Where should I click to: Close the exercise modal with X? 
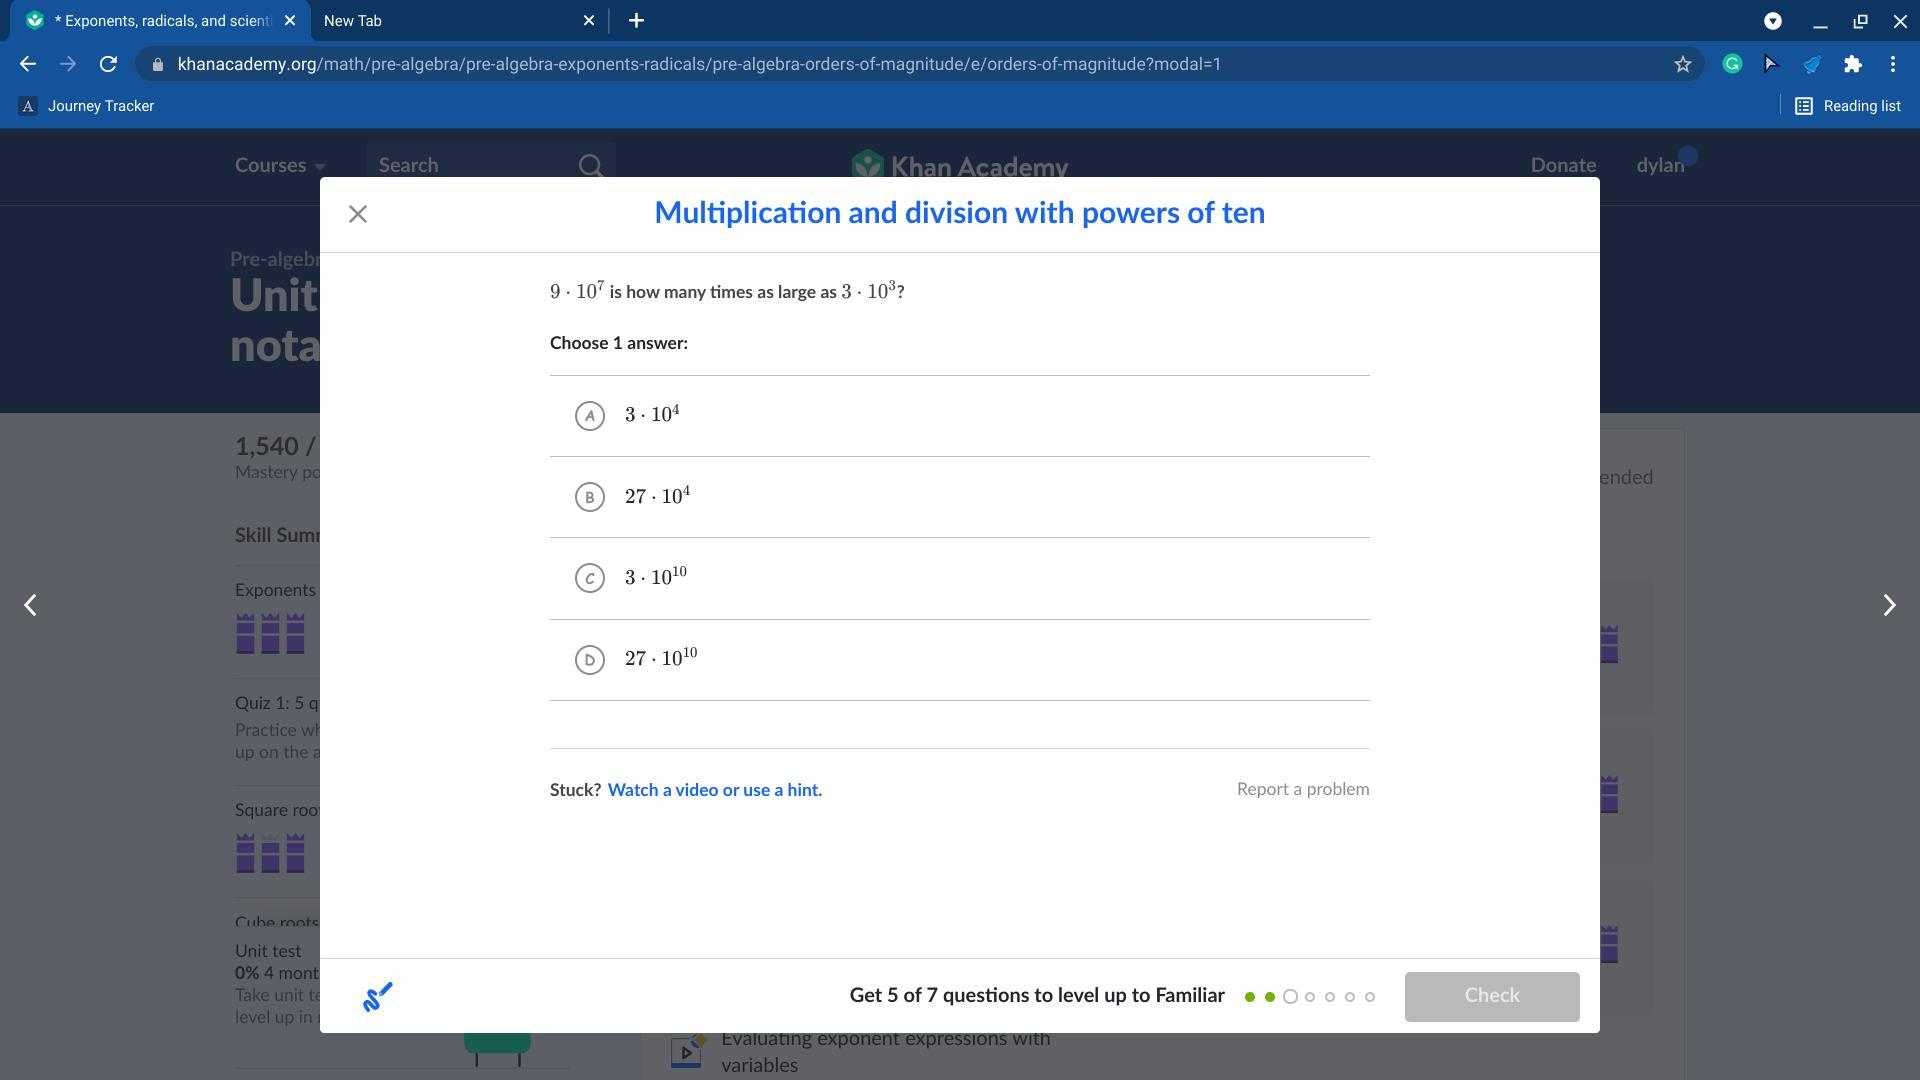[358, 214]
